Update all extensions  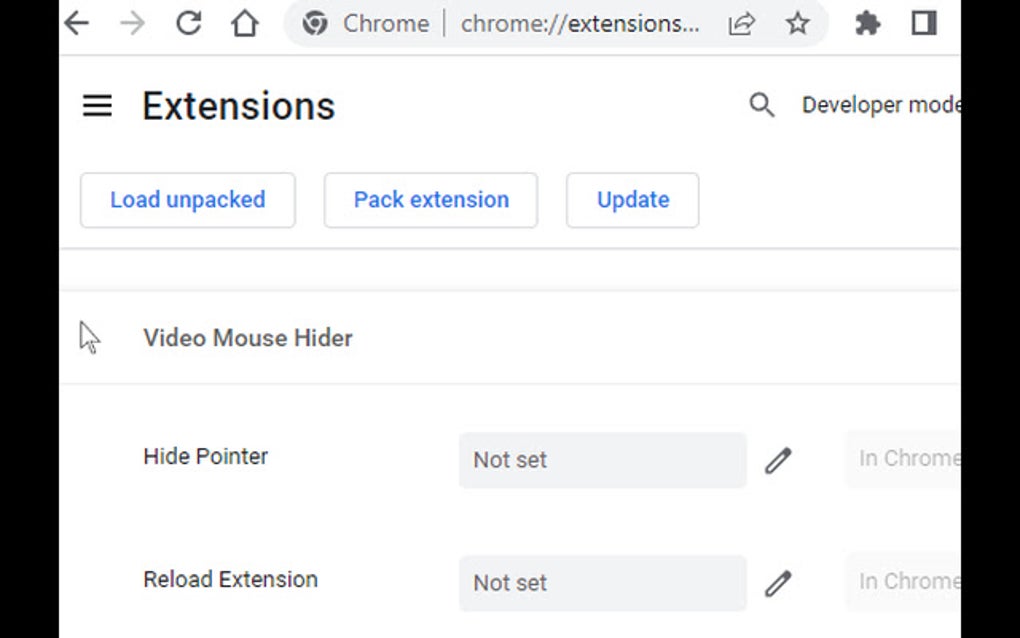tap(632, 200)
